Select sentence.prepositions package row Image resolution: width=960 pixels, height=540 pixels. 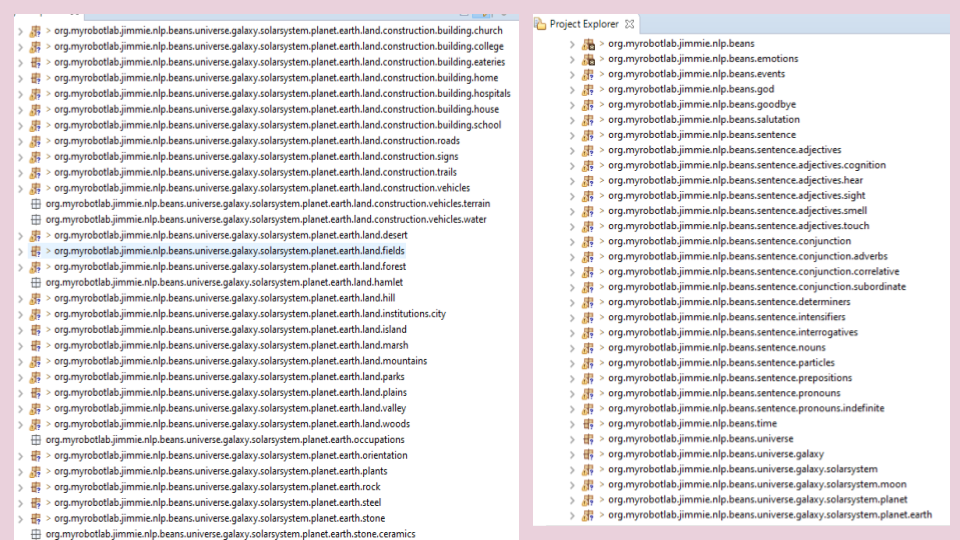click(730, 378)
